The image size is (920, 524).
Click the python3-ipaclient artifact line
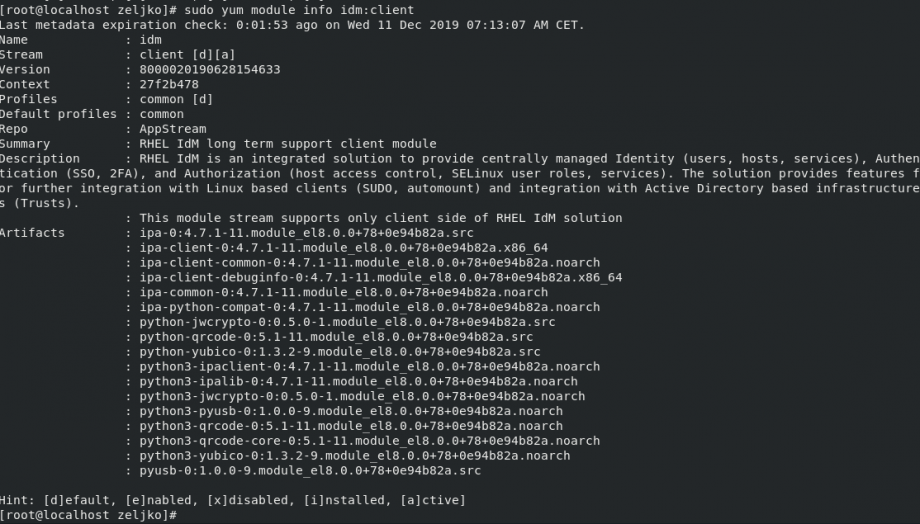pyautogui.click(x=369, y=366)
